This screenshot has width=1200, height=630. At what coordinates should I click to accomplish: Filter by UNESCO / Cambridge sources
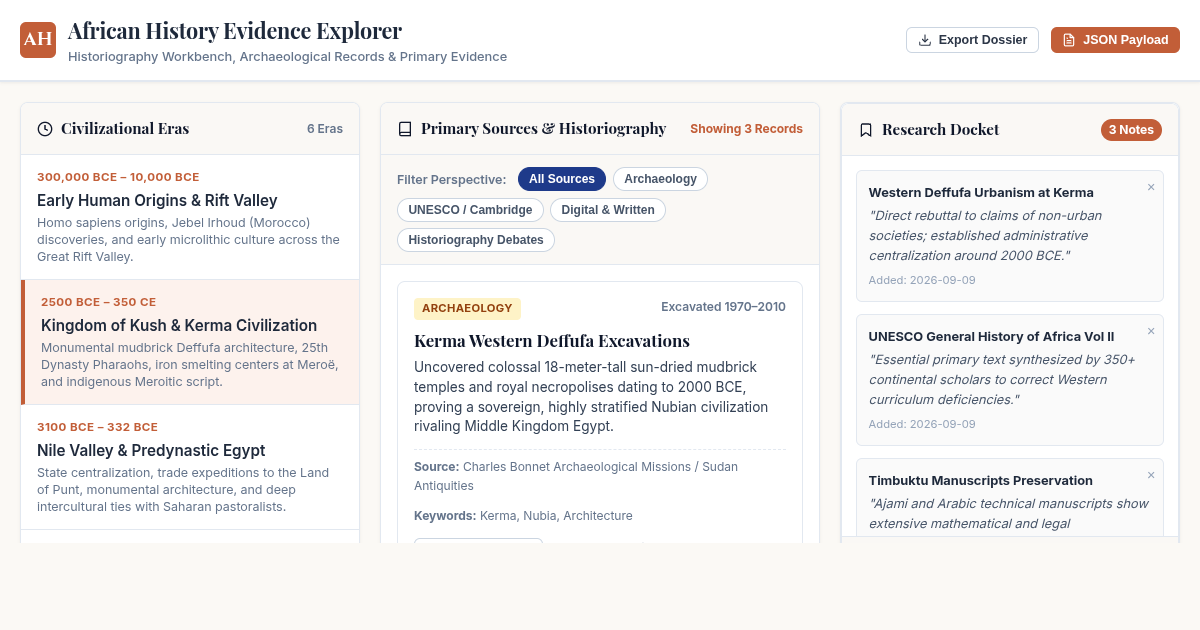pos(470,210)
